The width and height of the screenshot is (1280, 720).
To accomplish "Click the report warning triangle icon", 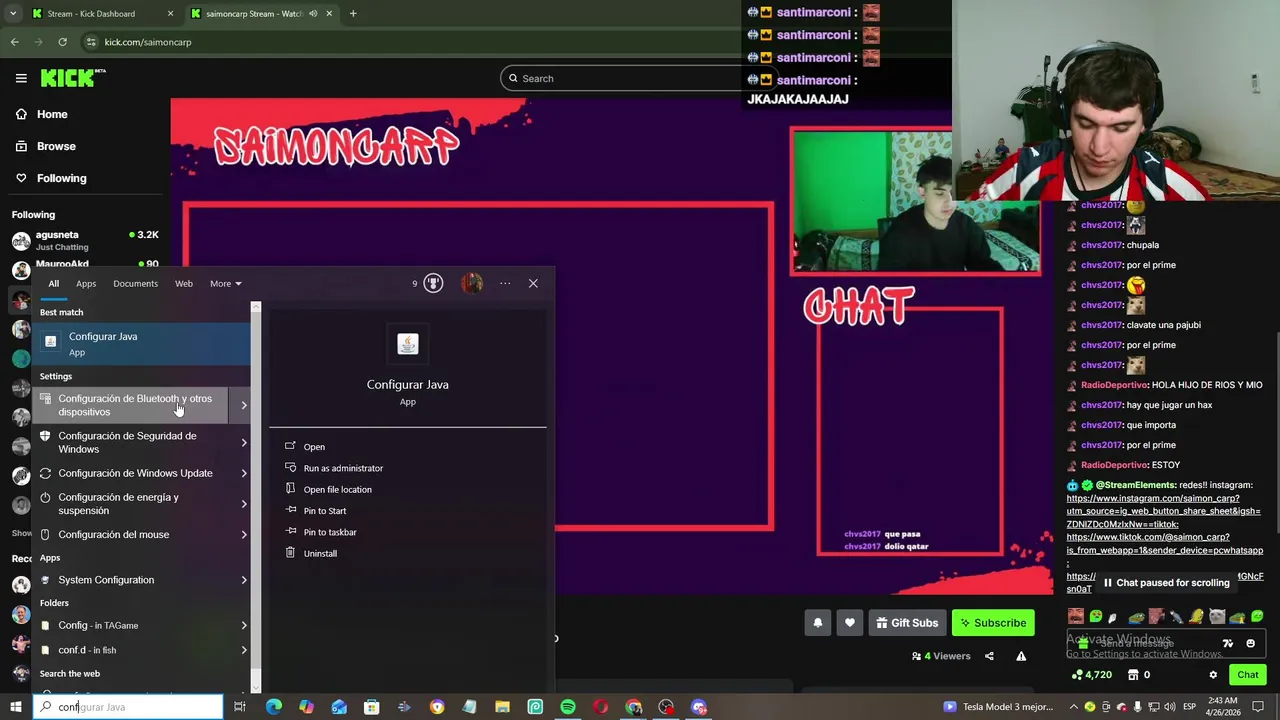I will pos(1021,656).
